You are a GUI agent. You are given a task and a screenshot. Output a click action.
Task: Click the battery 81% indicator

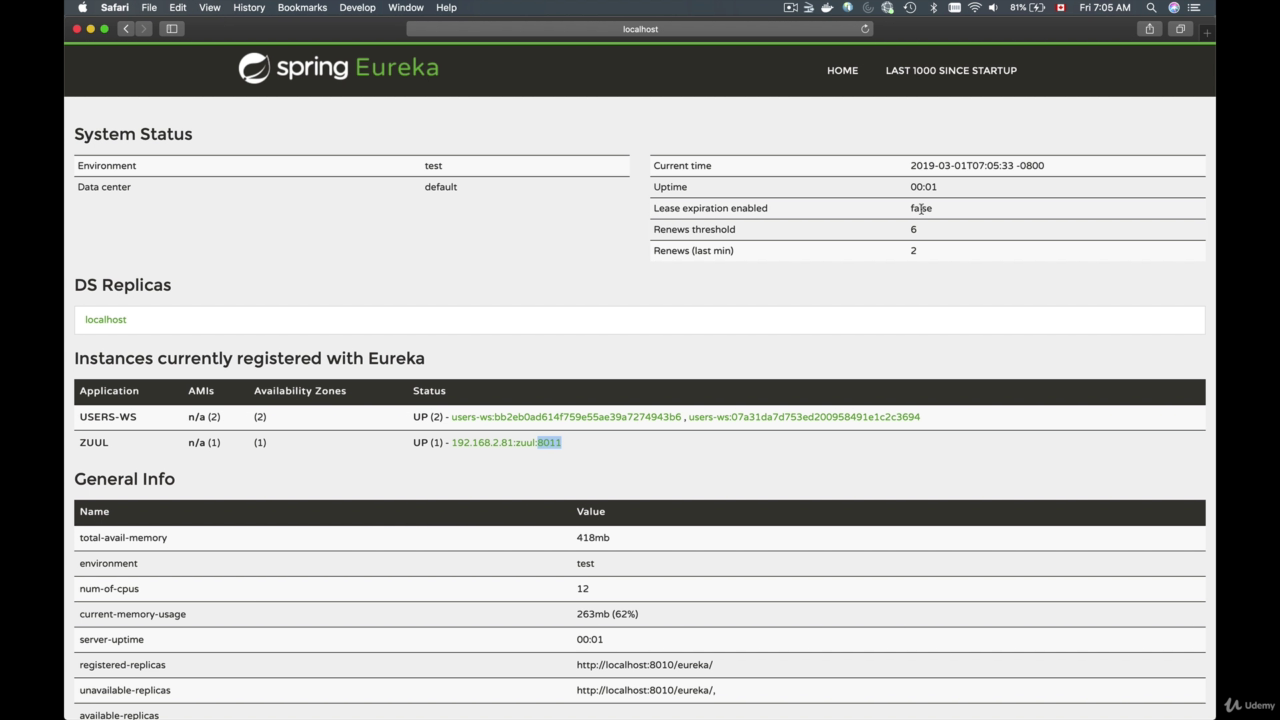1027,7
